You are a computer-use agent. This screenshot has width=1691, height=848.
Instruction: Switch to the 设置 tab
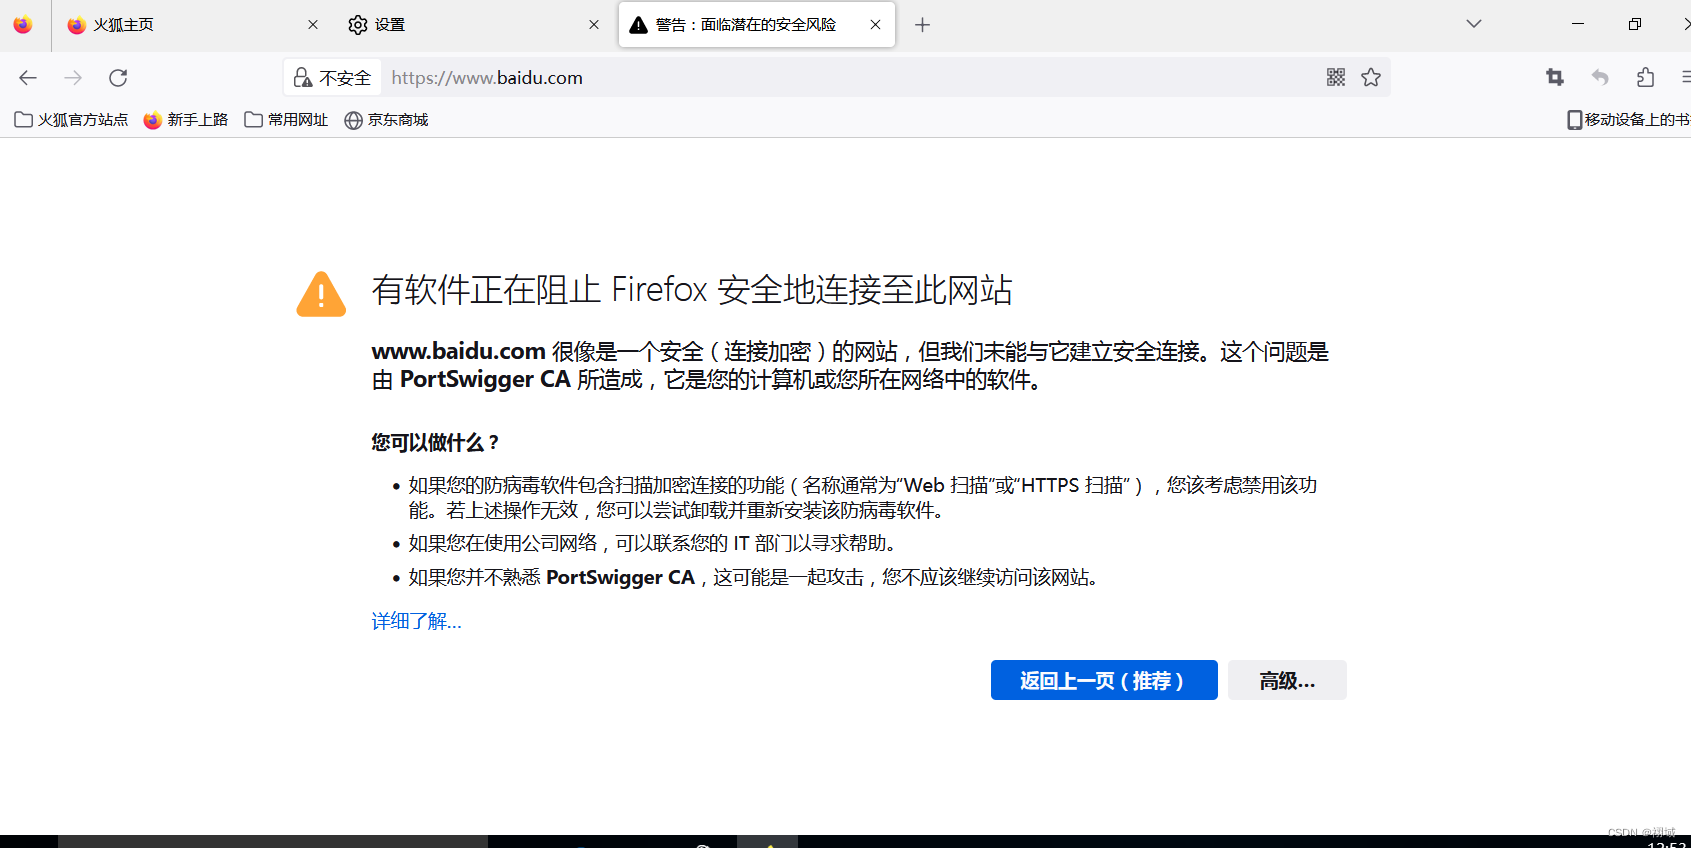click(472, 25)
